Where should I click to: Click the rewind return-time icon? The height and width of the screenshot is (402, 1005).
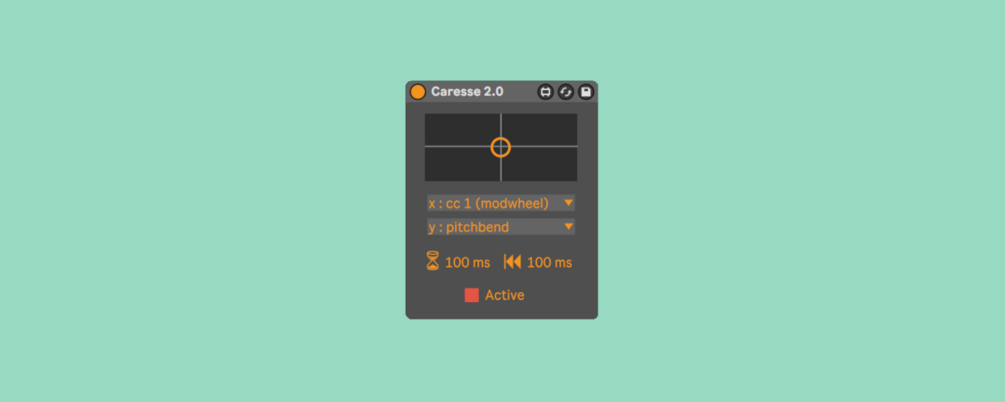point(512,262)
